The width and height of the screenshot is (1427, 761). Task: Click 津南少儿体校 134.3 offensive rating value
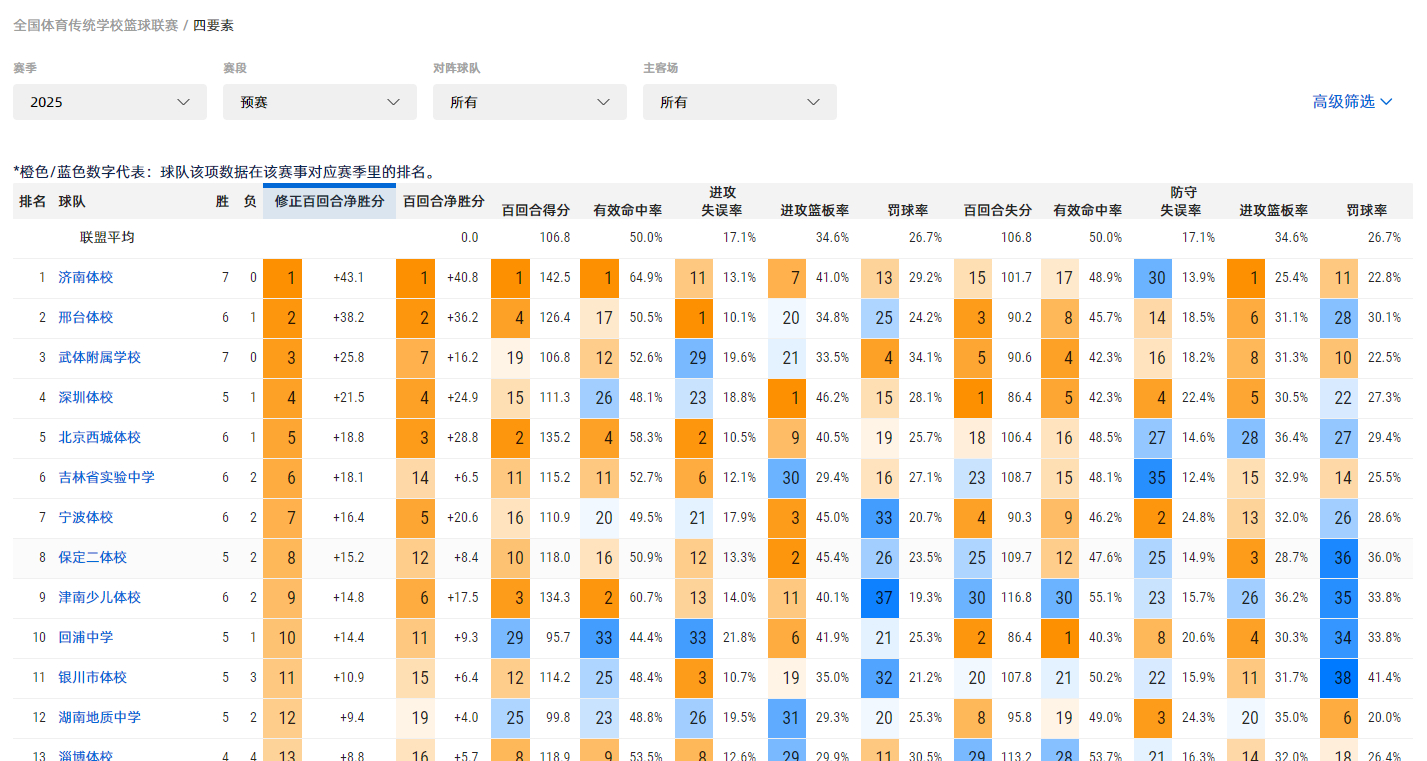[555, 598]
